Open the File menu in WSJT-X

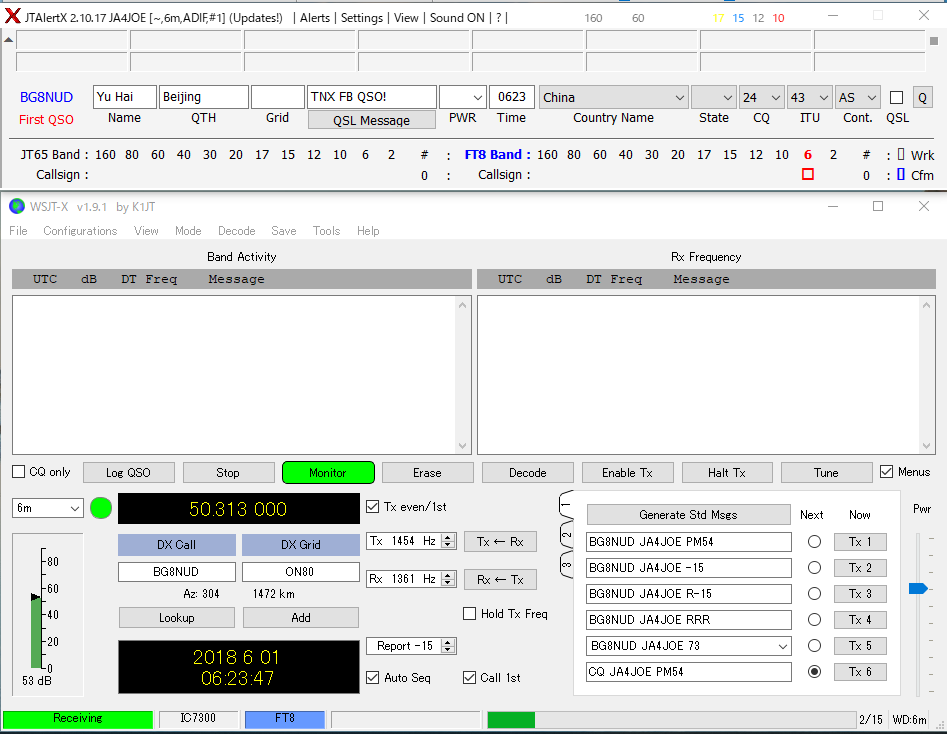tap(18, 231)
